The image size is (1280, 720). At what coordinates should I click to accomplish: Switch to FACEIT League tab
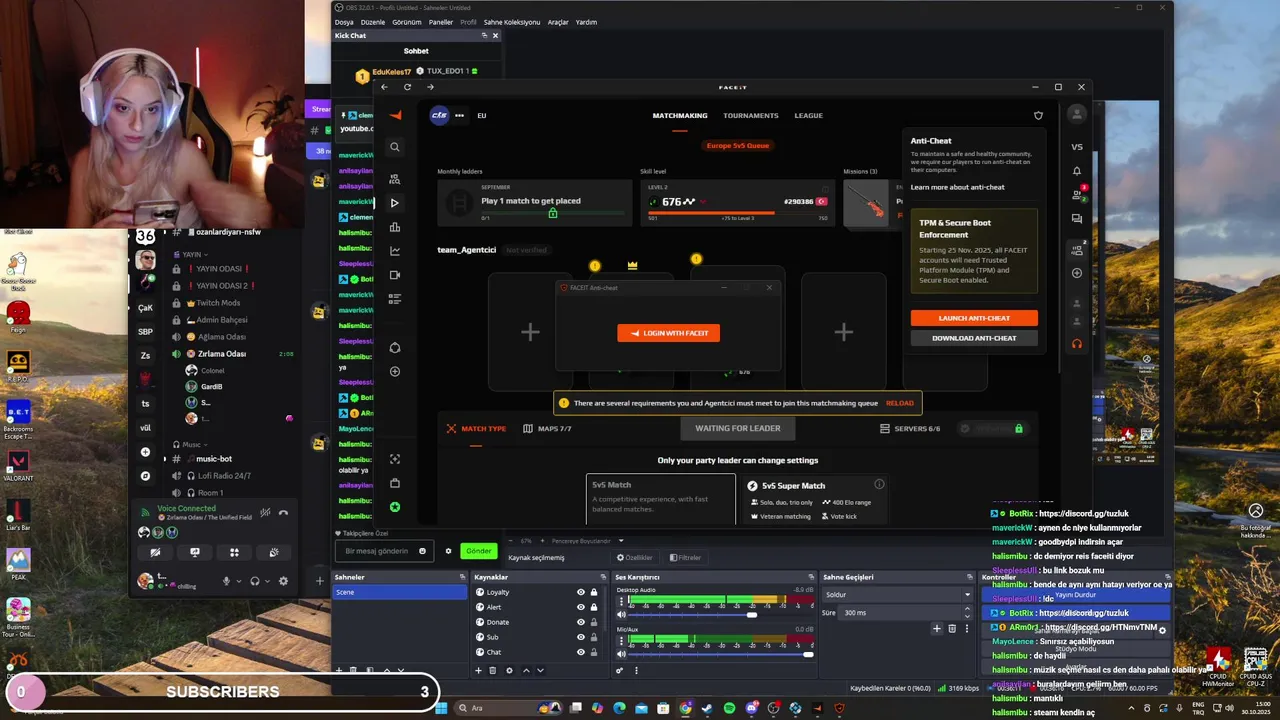(x=809, y=115)
